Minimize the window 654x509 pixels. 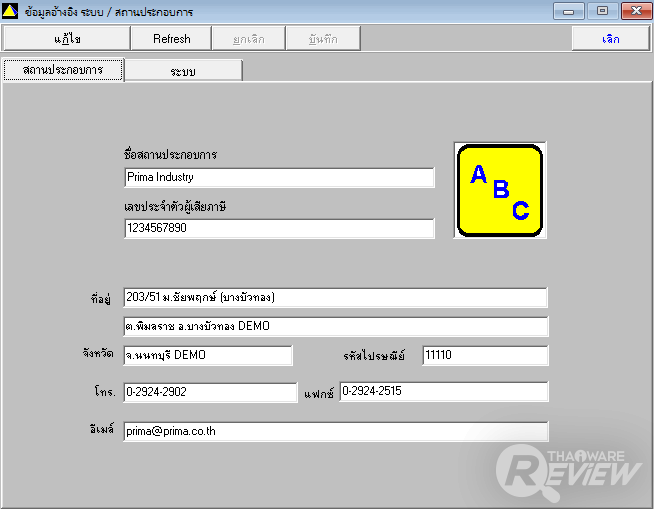click(568, 11)
